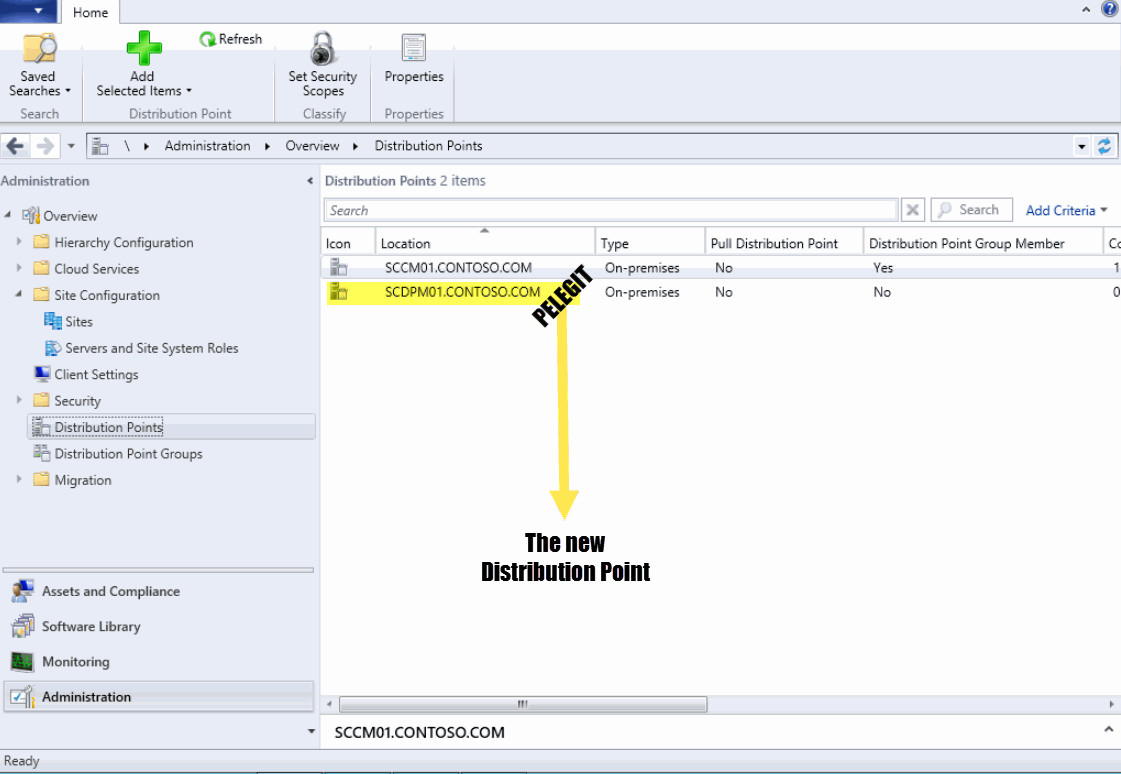This screenshot has height=774, width=1121.
Task: Collapse the ribbon with the caret
Action: 1086,9
